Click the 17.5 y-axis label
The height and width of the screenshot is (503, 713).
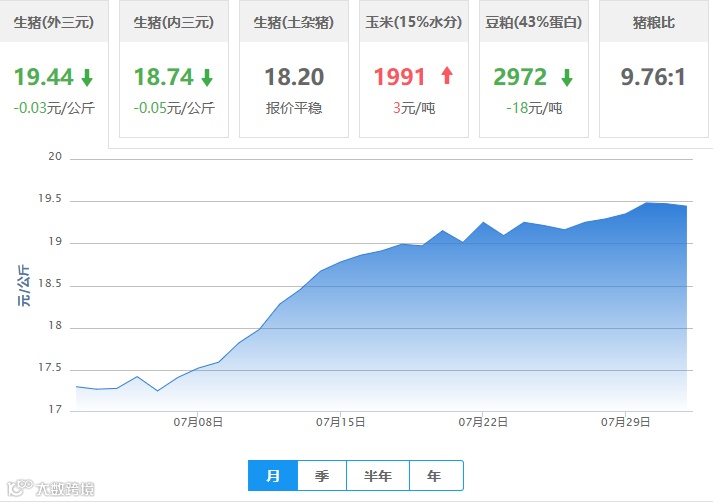(x=50, y=367)
